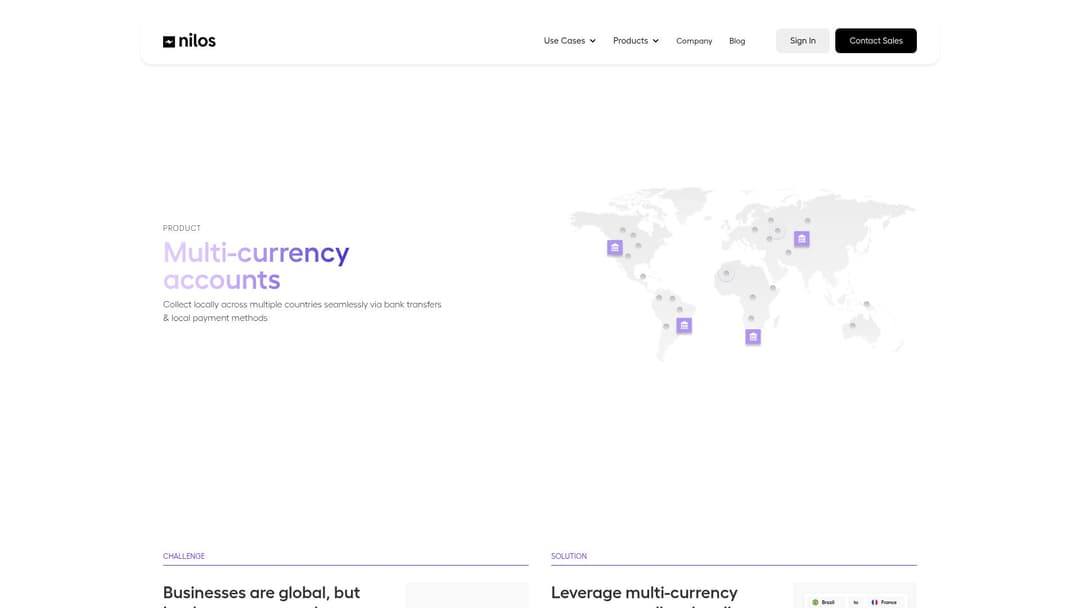Click the 'Leverage multi-currency' heading

644,592
